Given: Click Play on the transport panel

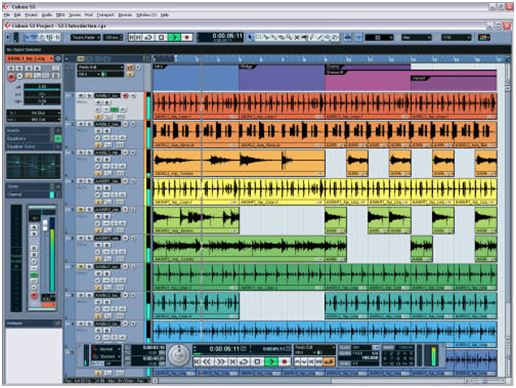Looking at the screenshot, I should (271, 361).
